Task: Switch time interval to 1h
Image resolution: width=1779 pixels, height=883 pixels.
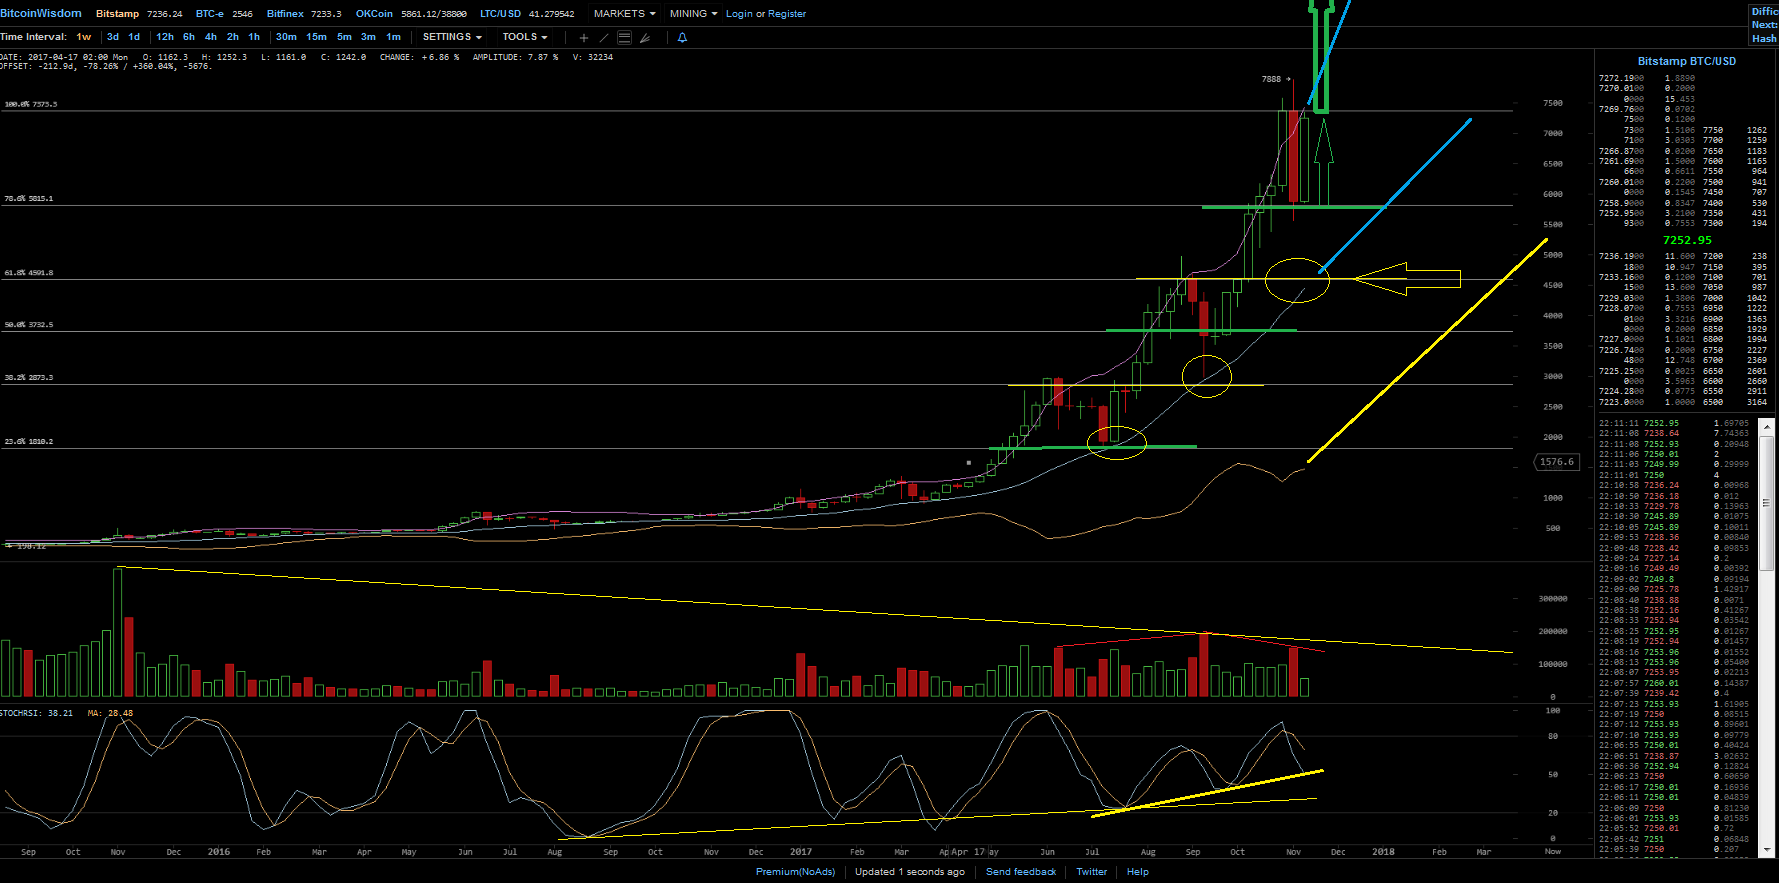Action: click(x=254, y=37)
